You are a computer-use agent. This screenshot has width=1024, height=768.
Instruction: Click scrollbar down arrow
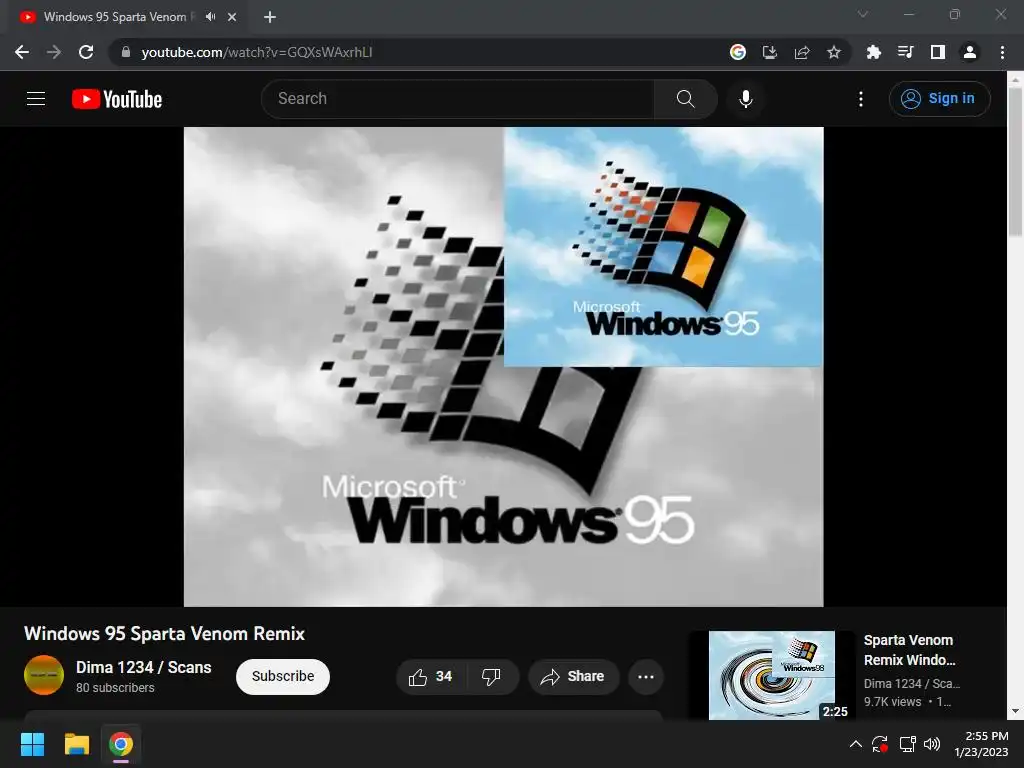coord(1015,711)
